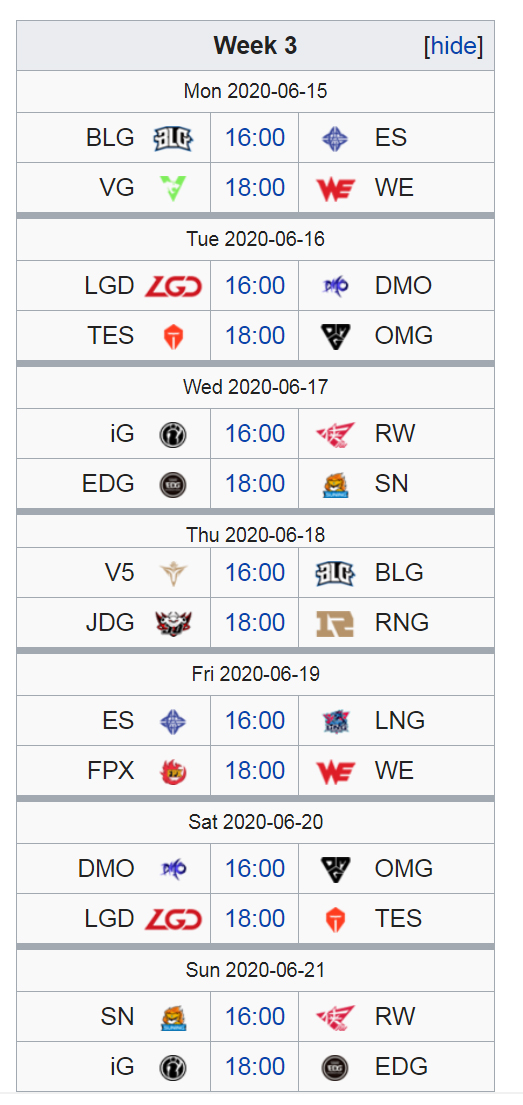The image size is (523, 1105).
Task: Click the Vici Gaming green logo
Action: (173, 188)
